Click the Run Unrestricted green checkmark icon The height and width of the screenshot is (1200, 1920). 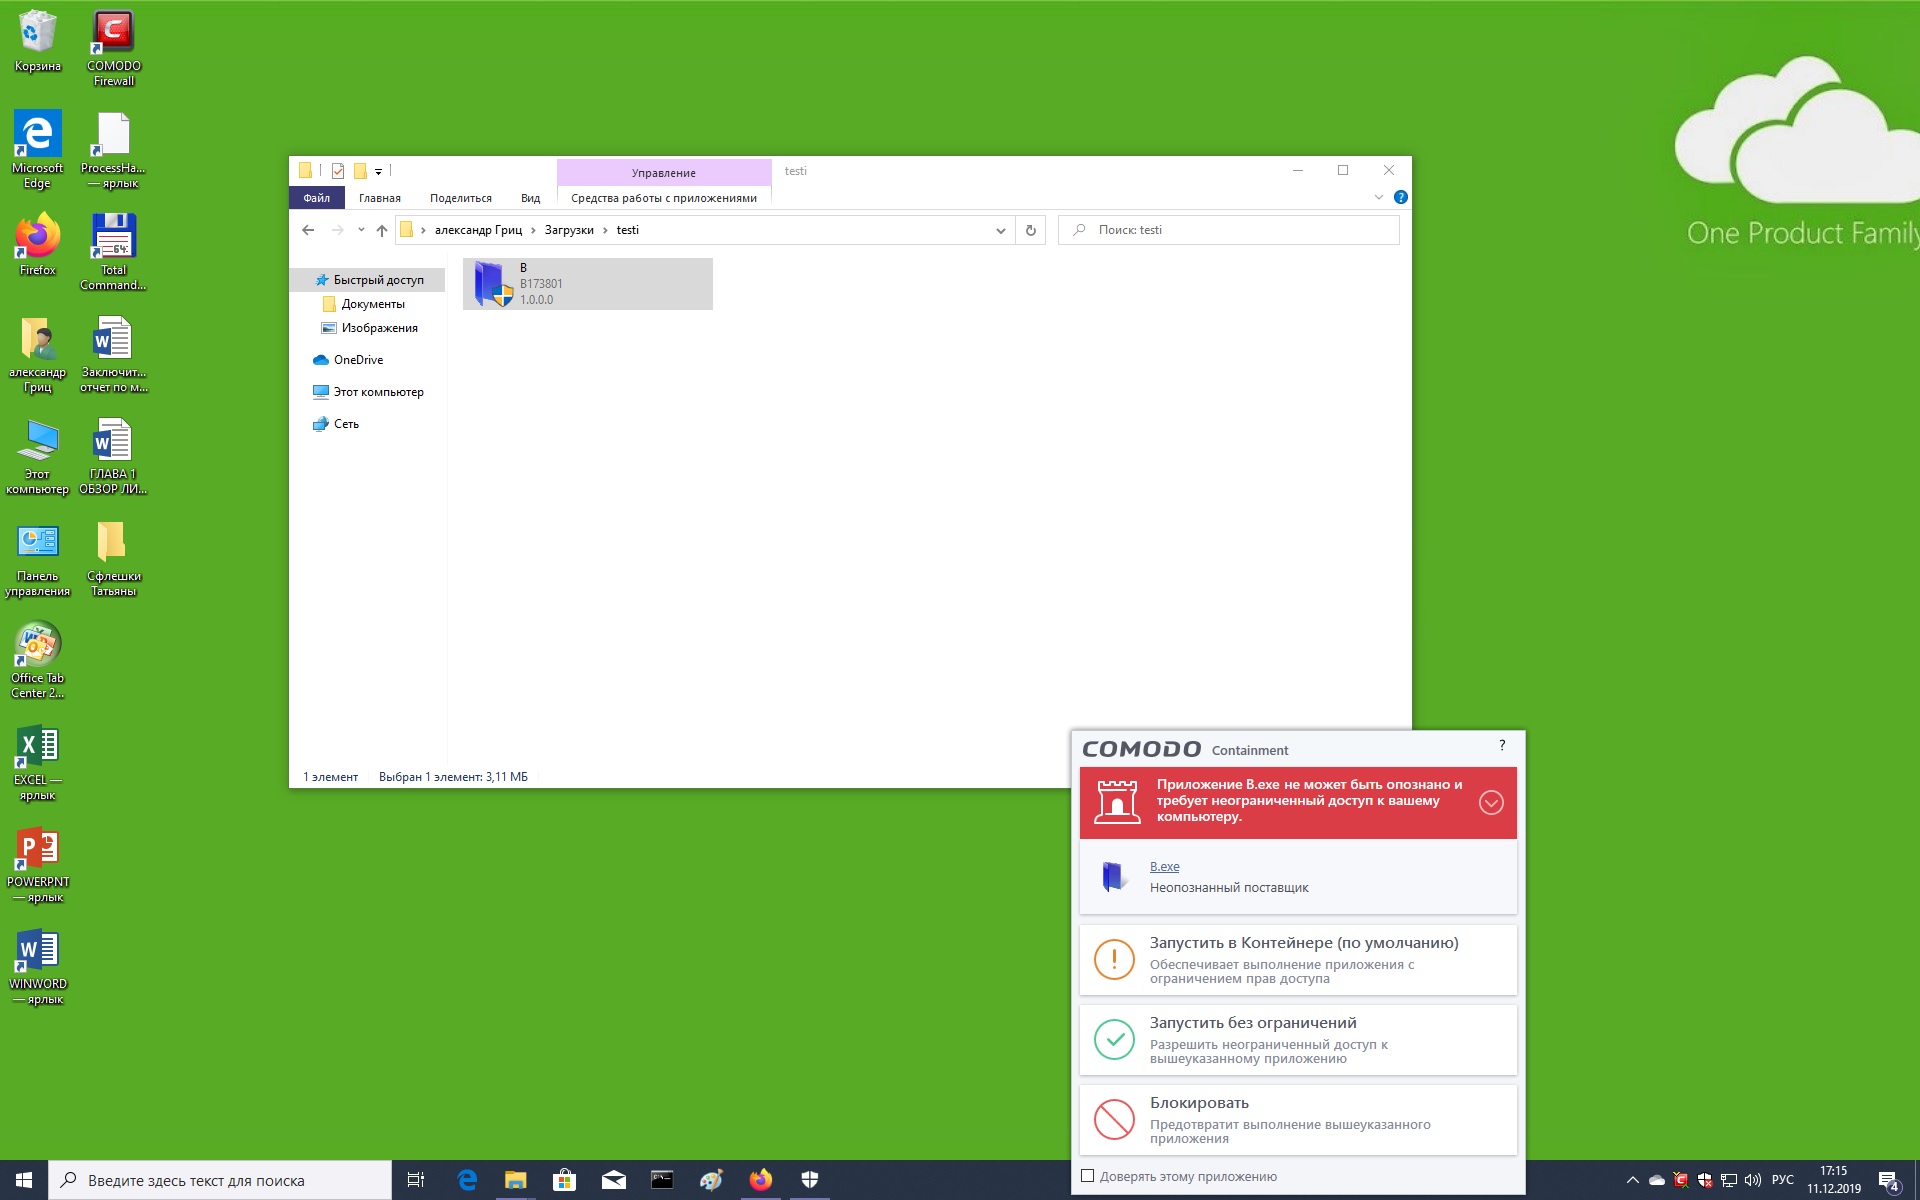click(1114, 1039)
